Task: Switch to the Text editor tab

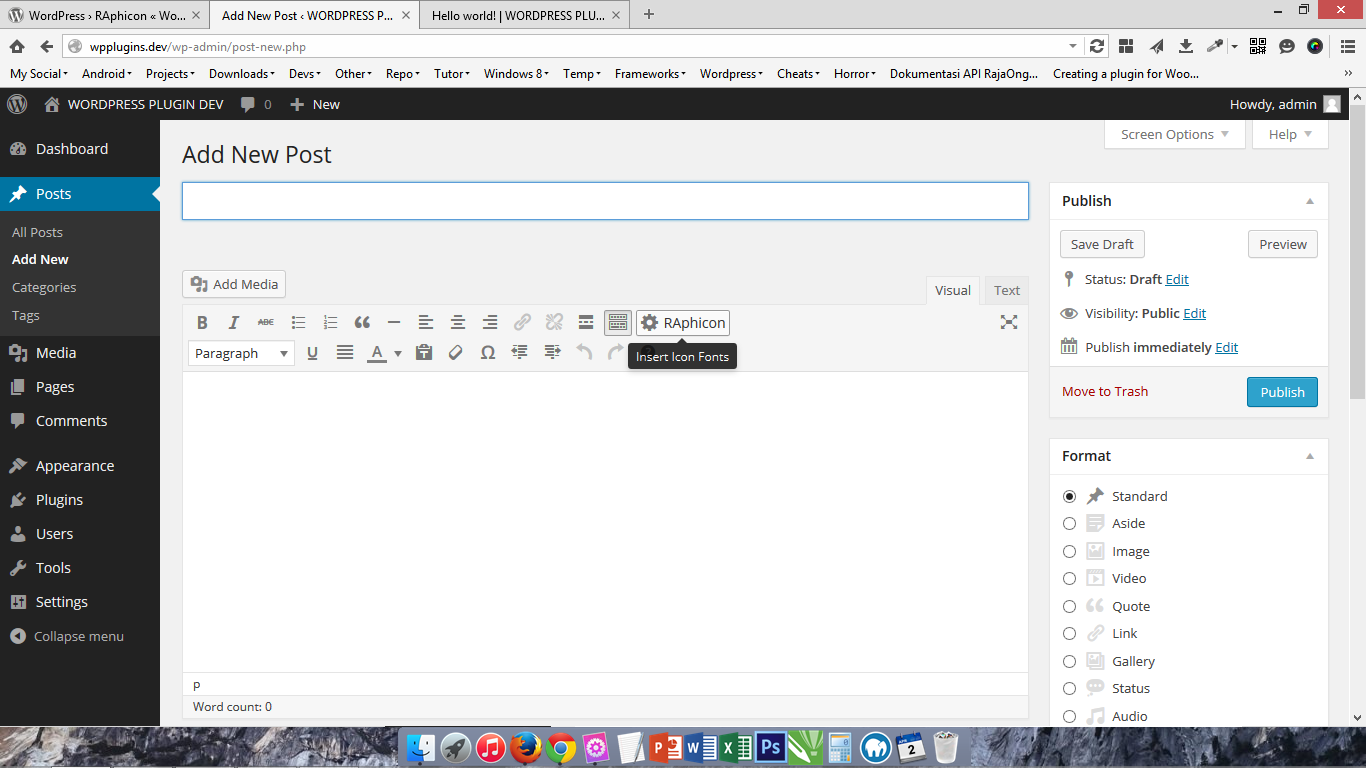Action: (1007, 290)
